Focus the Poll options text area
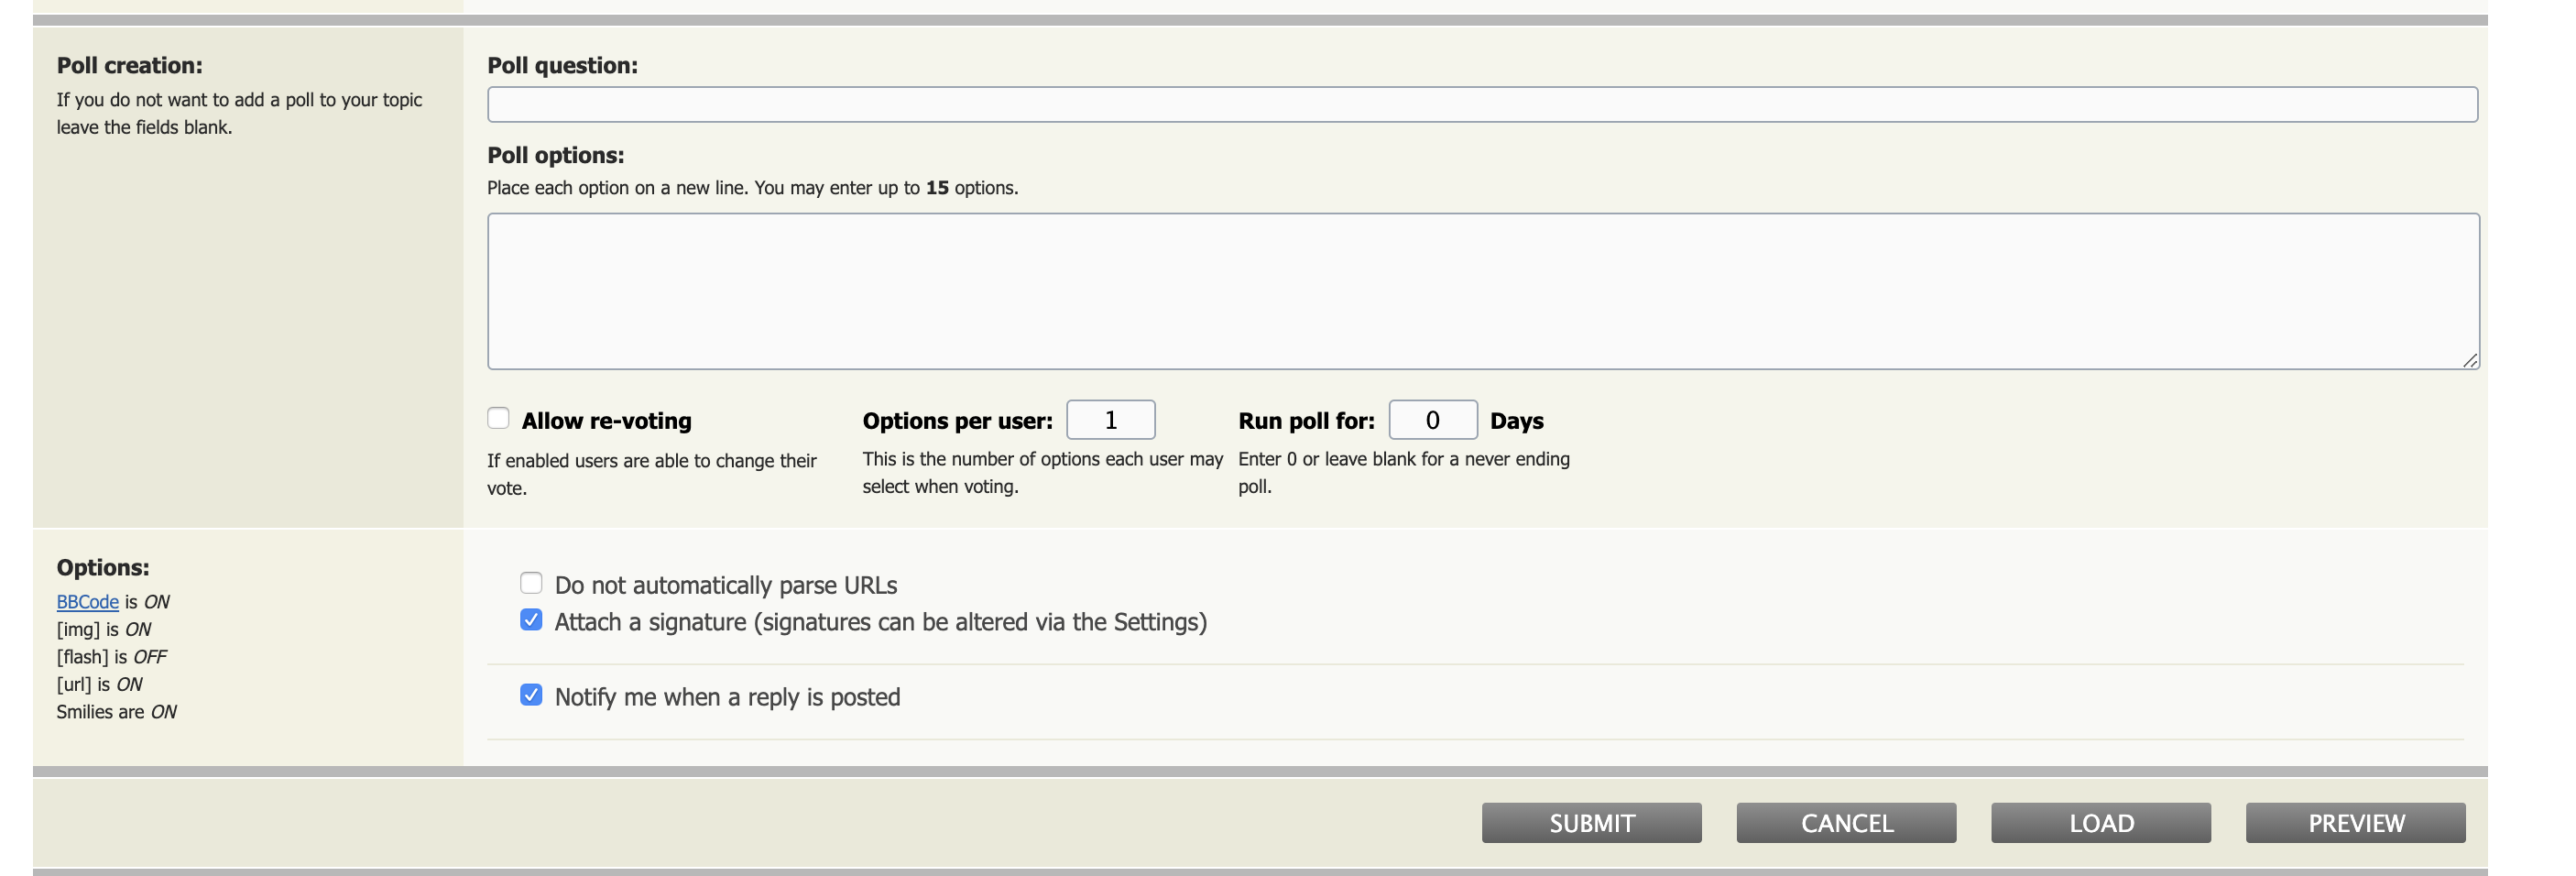The image size is (2576, 876). tap(1481, 290)
